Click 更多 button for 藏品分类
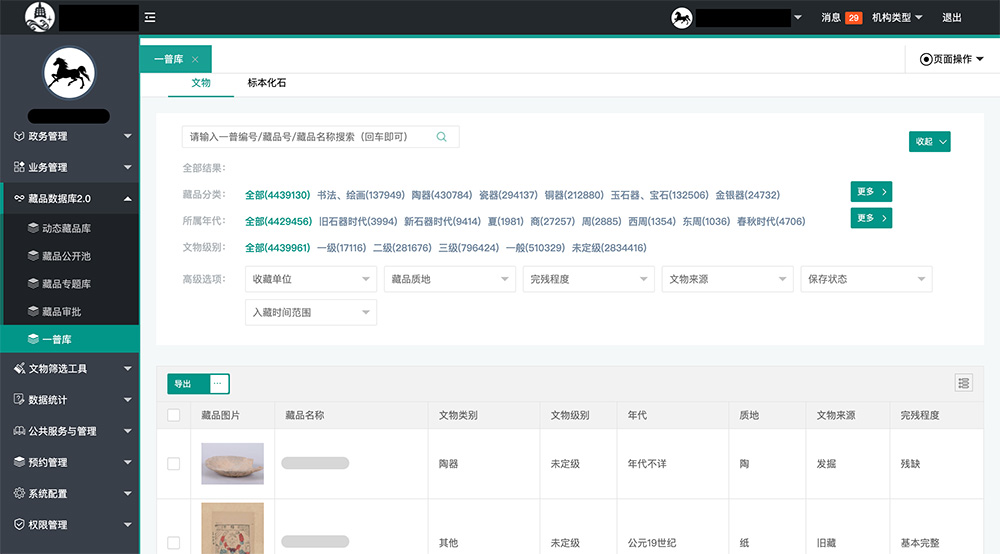The image size is (1000, 554). click(871, 191)
